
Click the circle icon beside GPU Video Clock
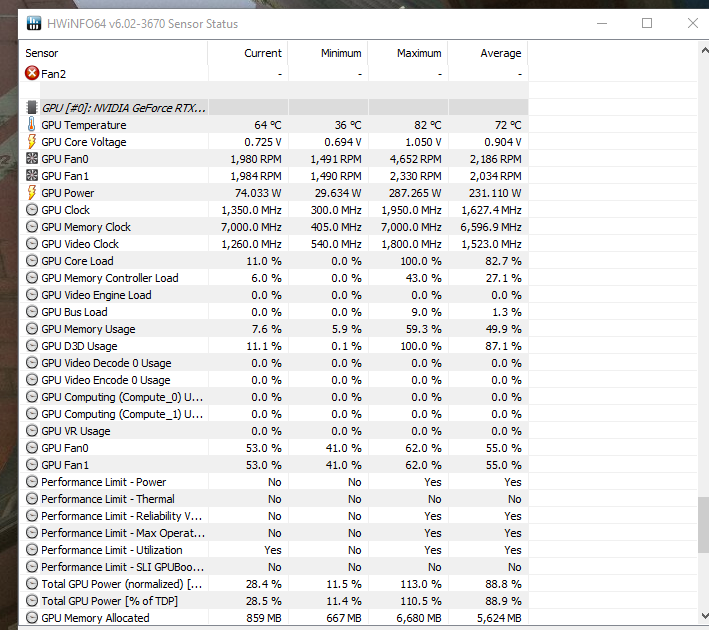coord(32,243)
